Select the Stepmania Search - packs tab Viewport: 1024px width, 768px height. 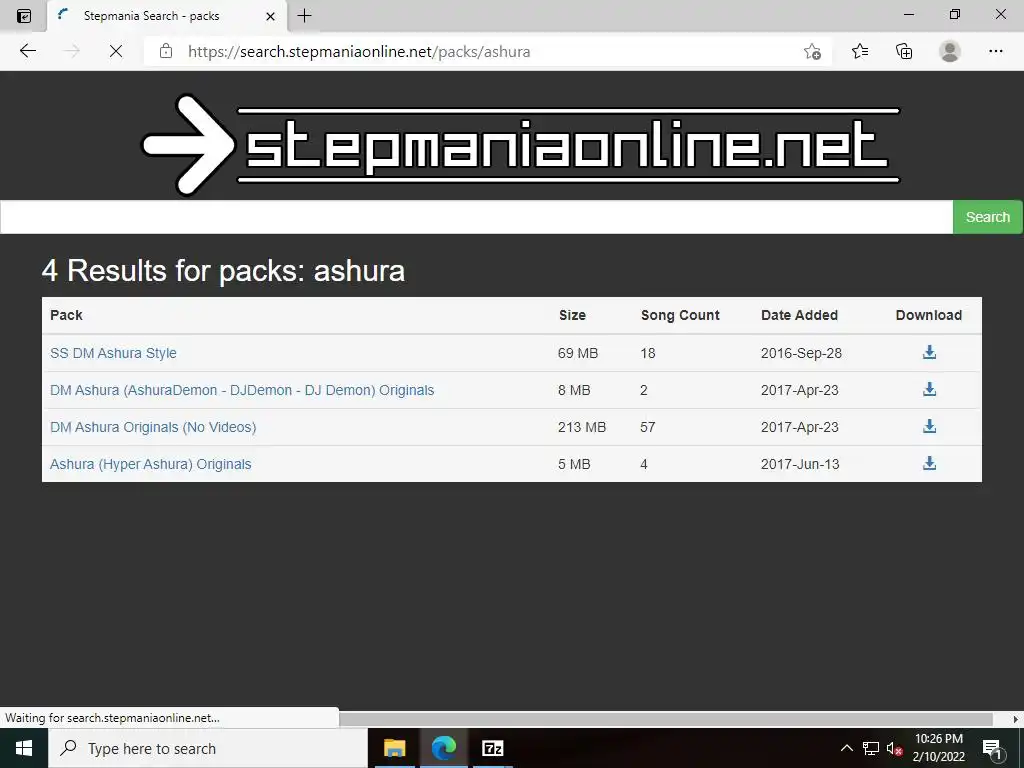167,16
